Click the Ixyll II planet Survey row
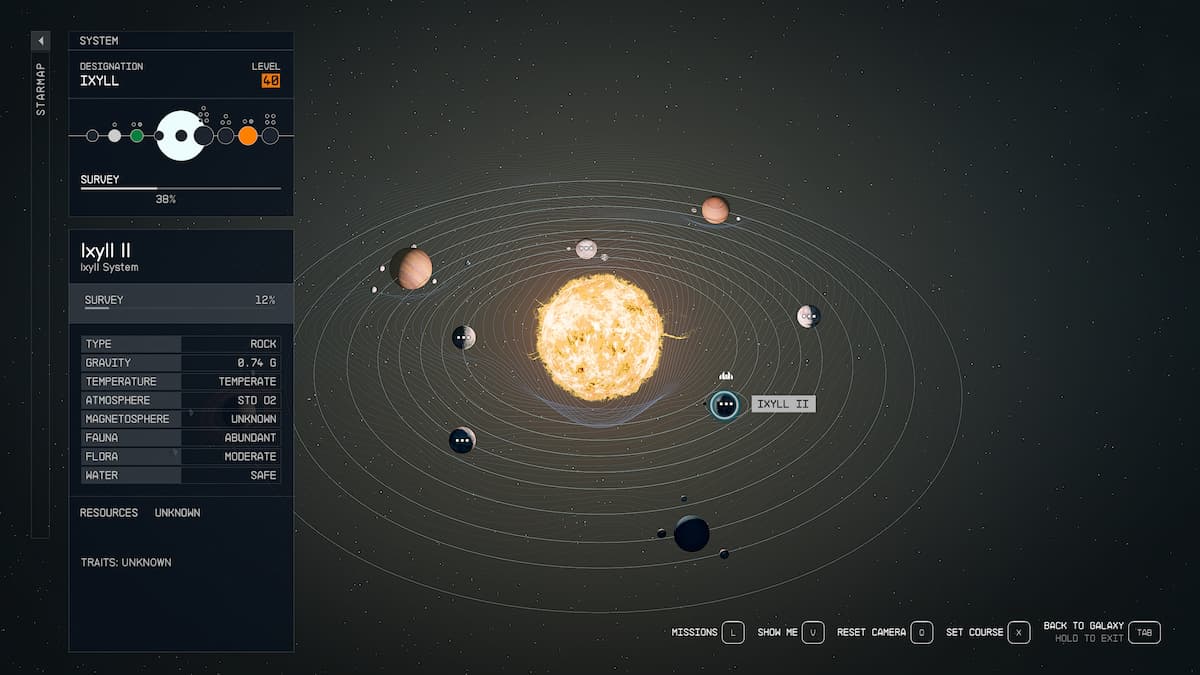1200x675 pixels. click(x=180, y=301)
